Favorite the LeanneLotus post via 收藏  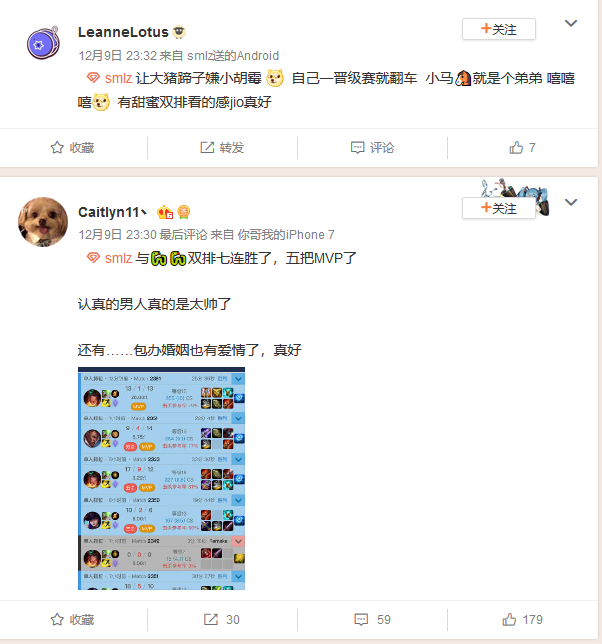click(72, 147)
